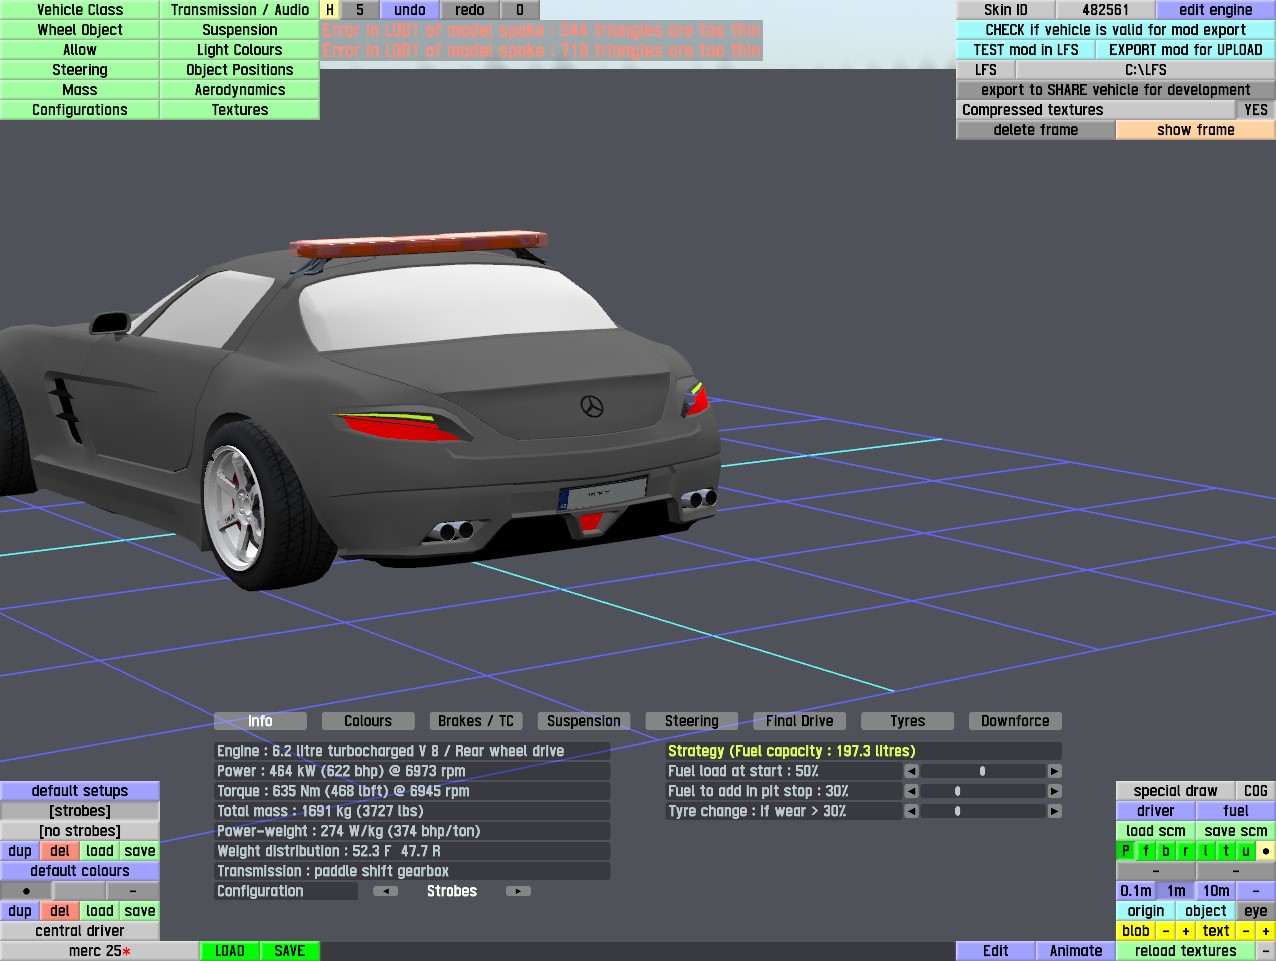Open the Info setup tab
Image resolution: width=1276 pixels, height=961 pixels.
[260, 721]
